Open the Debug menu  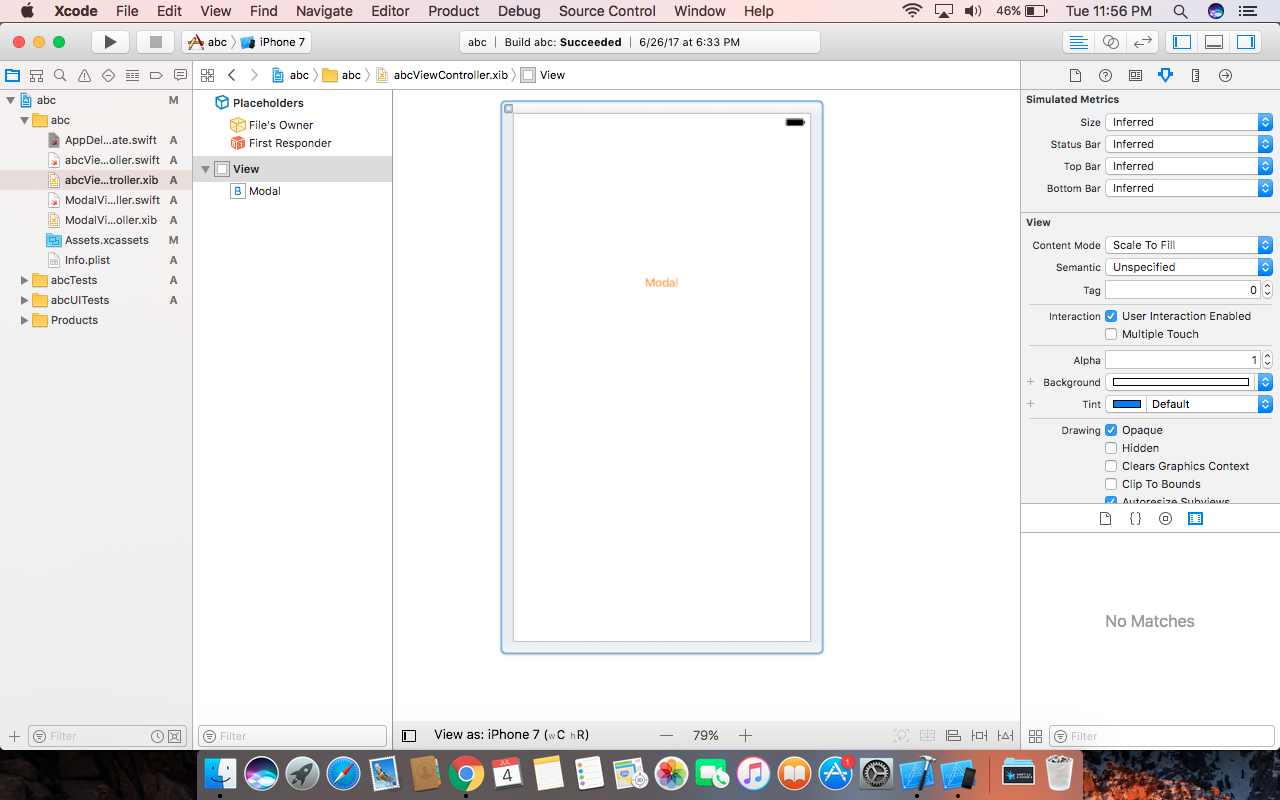(519, 11)
